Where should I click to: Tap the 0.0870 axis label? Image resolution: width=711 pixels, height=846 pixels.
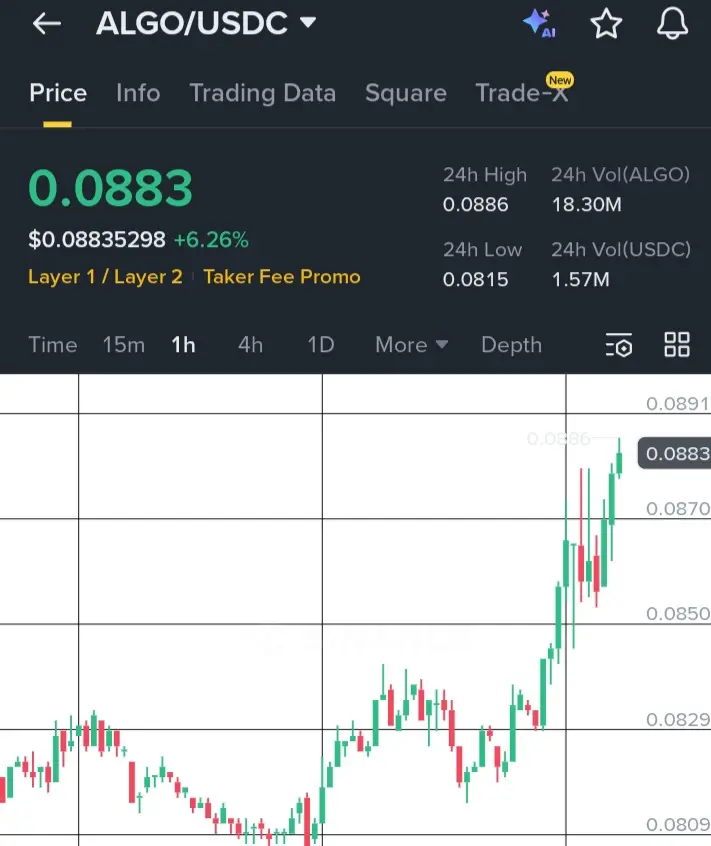point(678,508)
